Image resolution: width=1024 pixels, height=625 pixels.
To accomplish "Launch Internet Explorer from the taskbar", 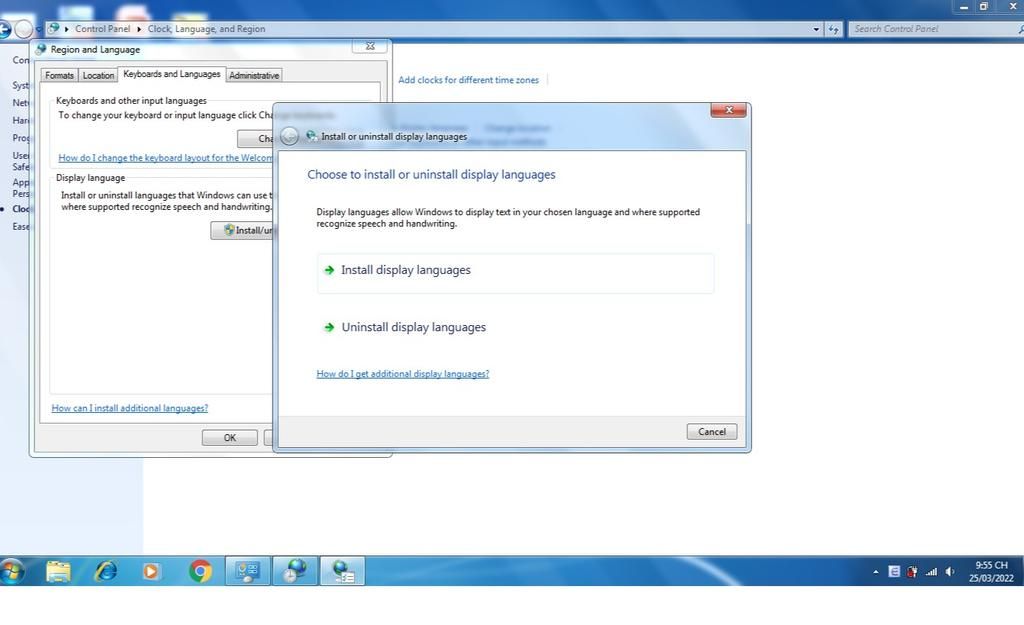I will coord(106,571).
